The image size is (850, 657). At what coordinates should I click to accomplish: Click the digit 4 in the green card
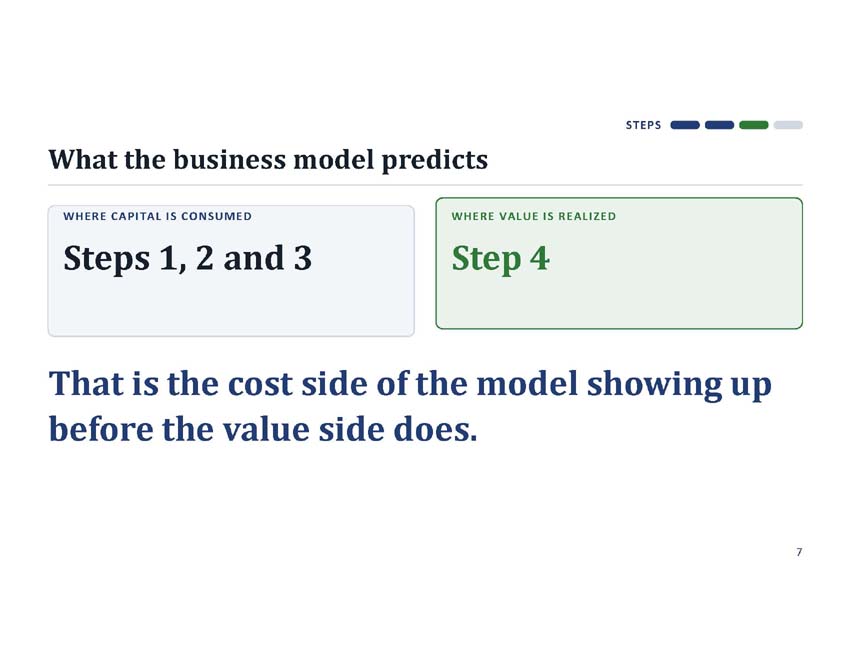(x=539, y=258)
